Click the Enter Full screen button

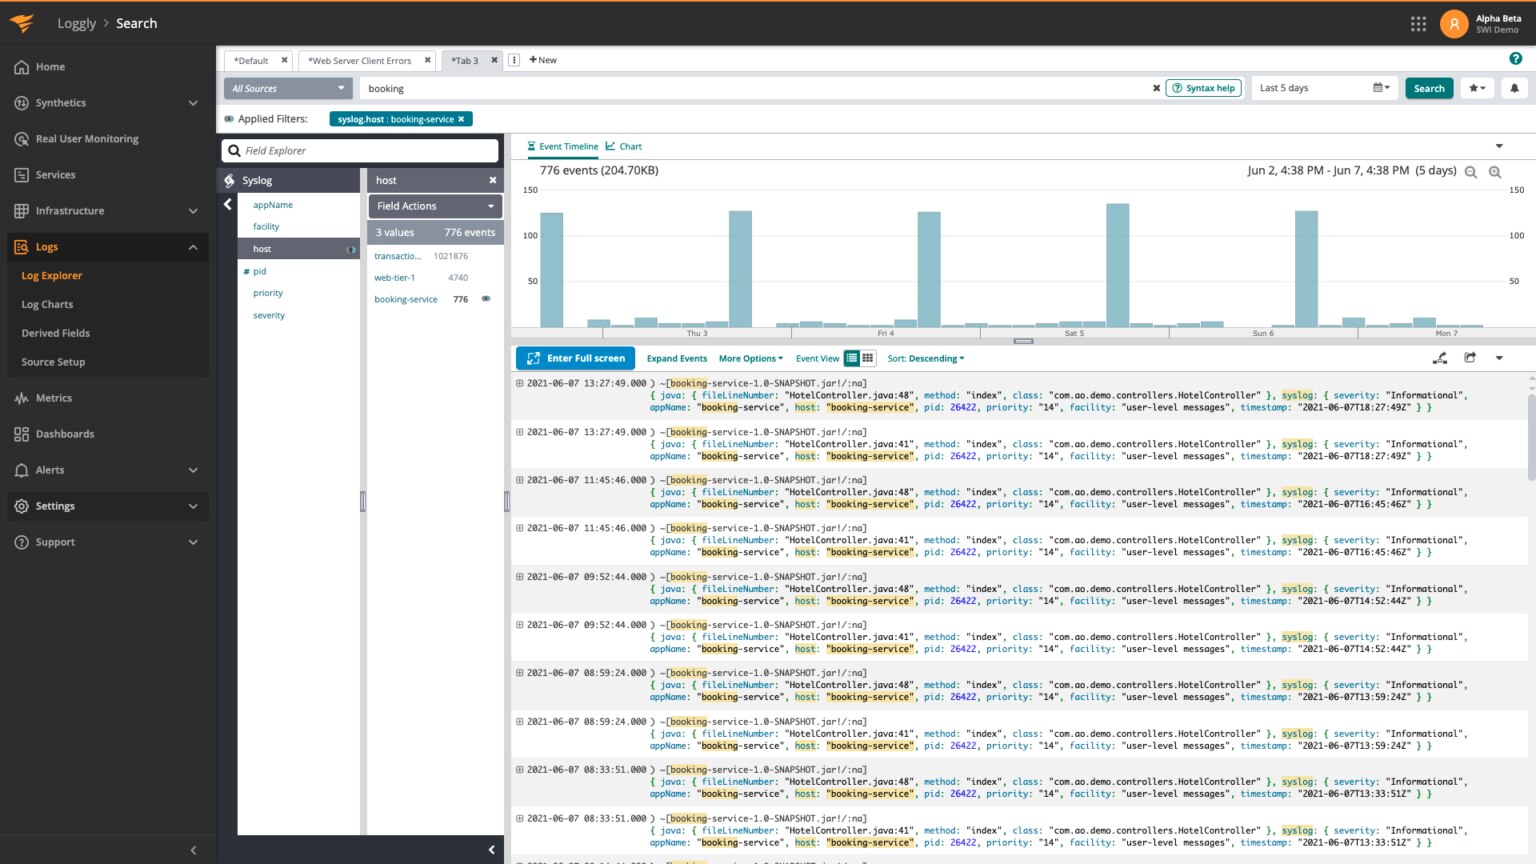574,357
